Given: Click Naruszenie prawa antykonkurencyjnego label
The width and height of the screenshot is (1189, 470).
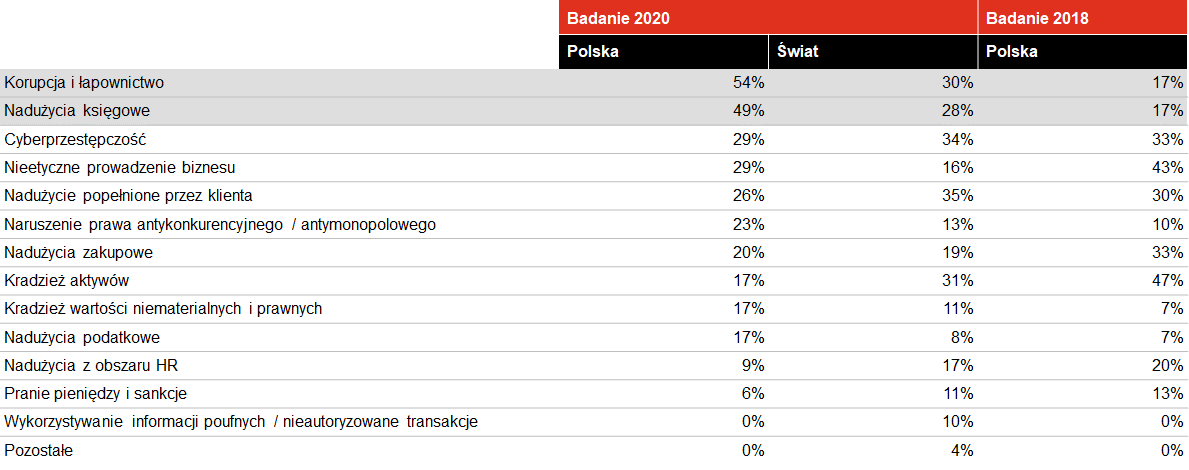Looking at the screenshot, I should coord(220,224).
